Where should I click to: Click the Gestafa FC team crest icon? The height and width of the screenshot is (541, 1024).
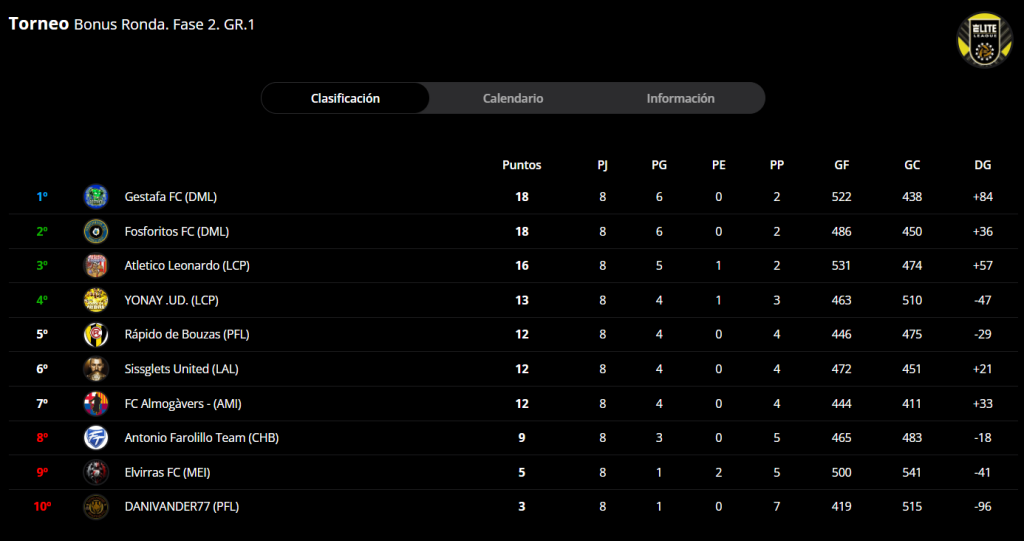(96, 197)
